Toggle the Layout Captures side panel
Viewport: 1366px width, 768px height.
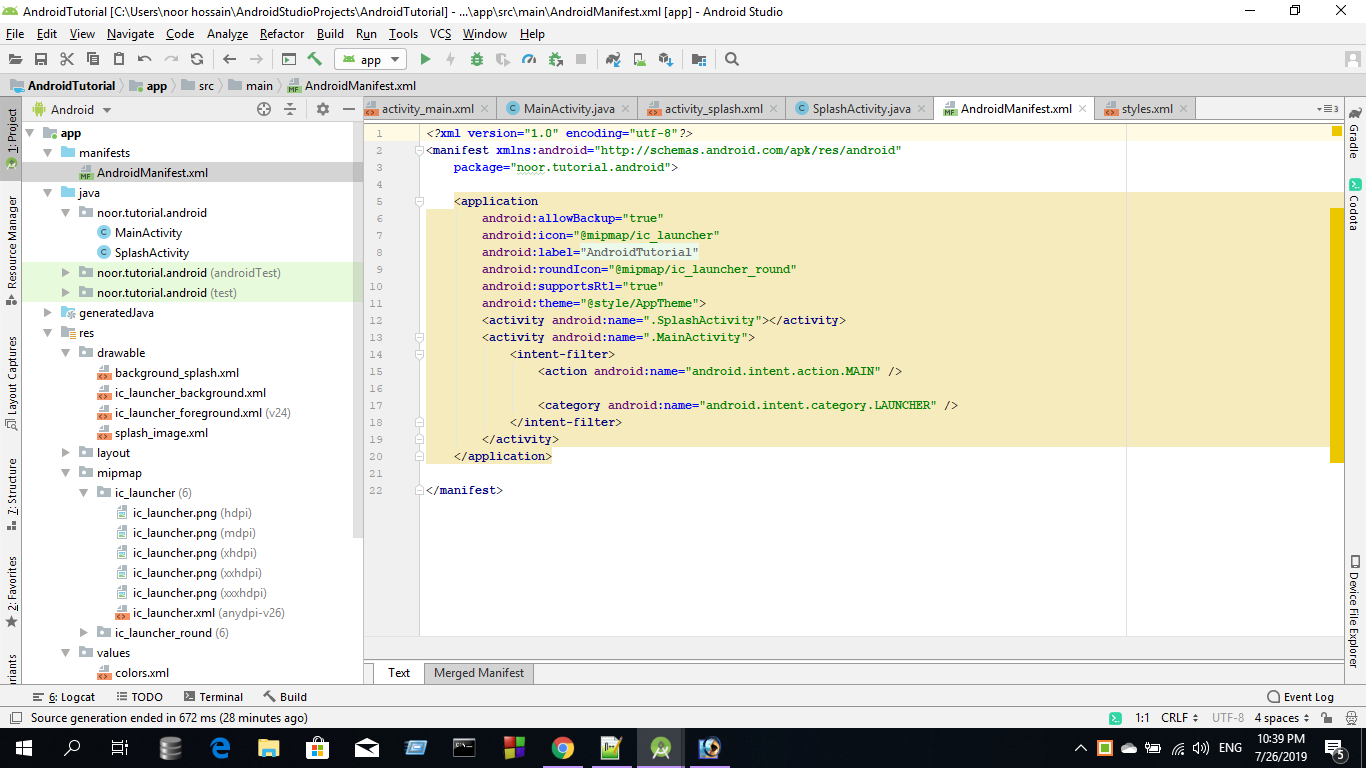tap(12, 383)
